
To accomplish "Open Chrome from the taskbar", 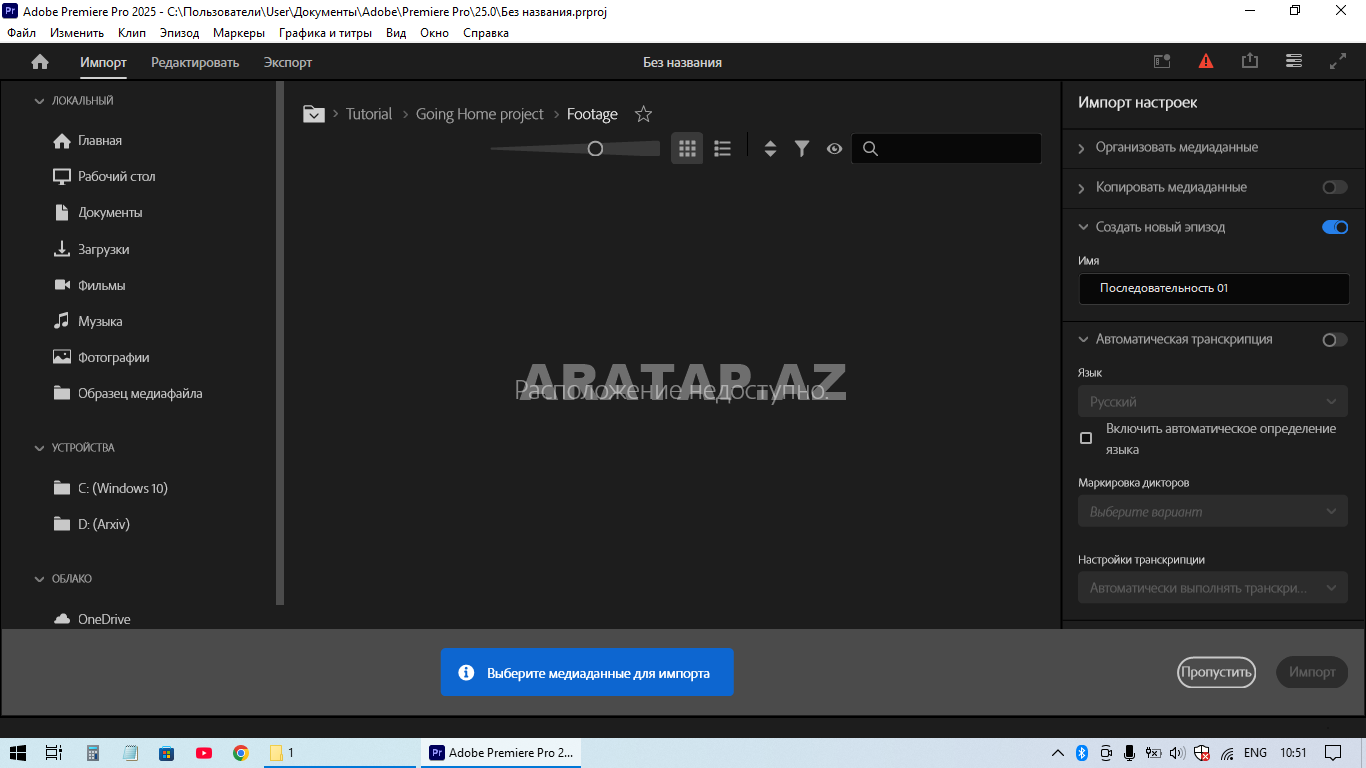I will click(x=240, y=753).
